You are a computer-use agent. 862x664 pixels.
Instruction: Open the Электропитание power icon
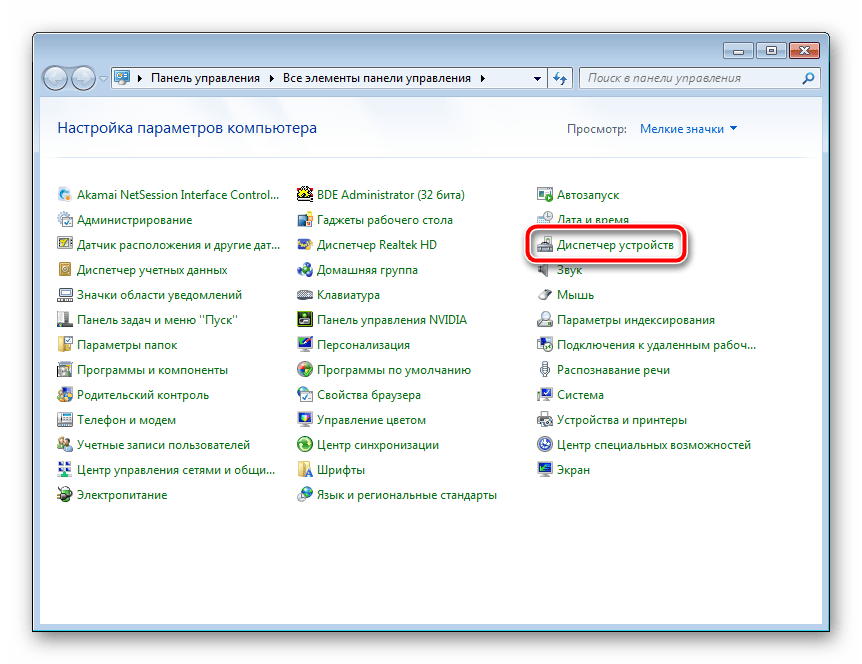[x=65, y=495]
